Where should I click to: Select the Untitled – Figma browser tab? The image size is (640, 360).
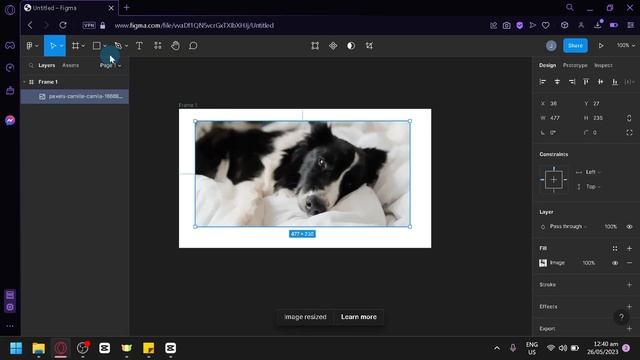tap(69, 8)
